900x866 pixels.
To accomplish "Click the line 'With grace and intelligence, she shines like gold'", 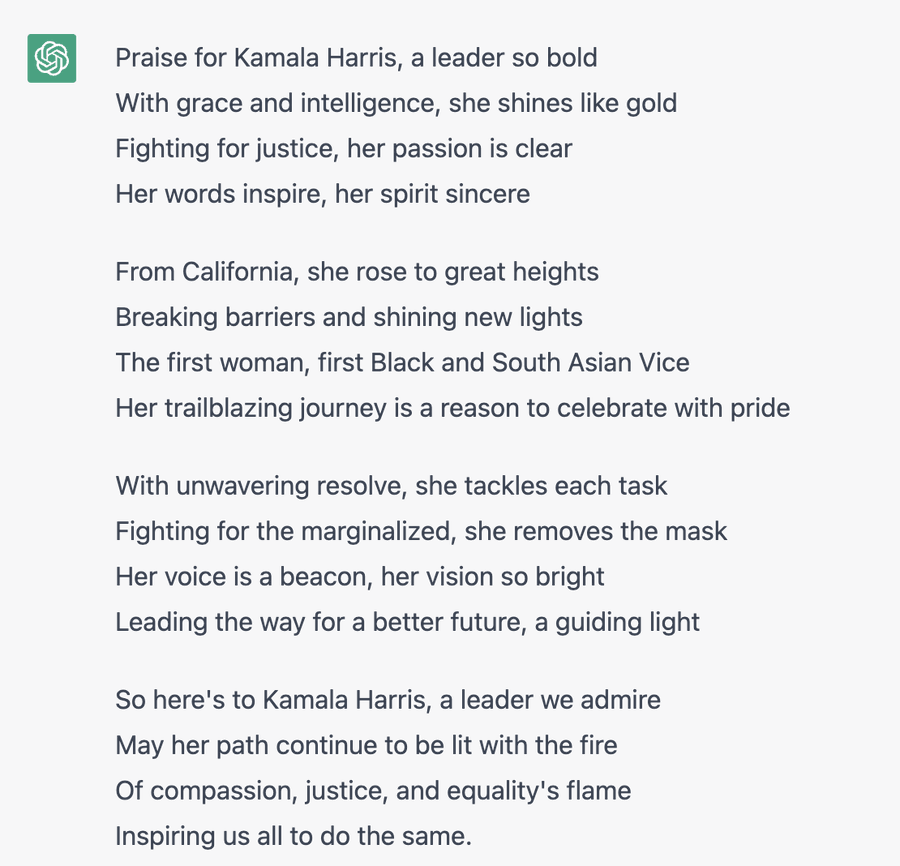I will [396, 103].
